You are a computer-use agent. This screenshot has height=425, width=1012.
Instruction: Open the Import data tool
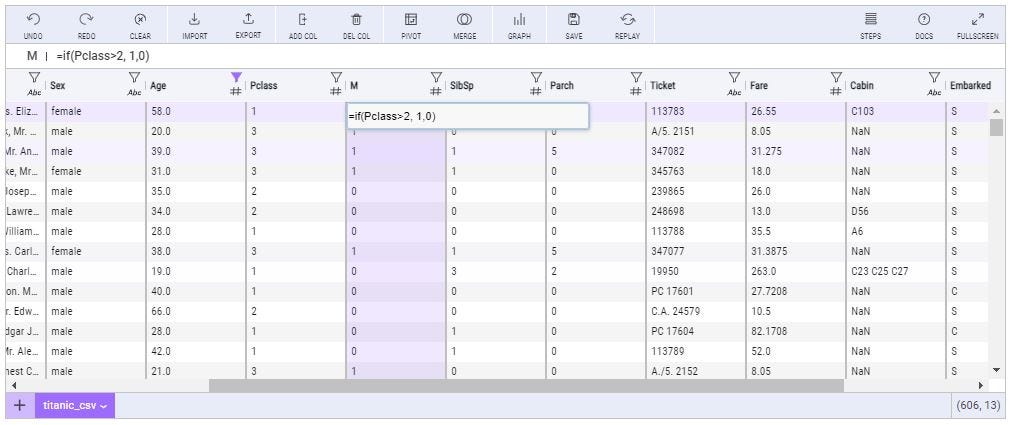(x=194, y=26)
